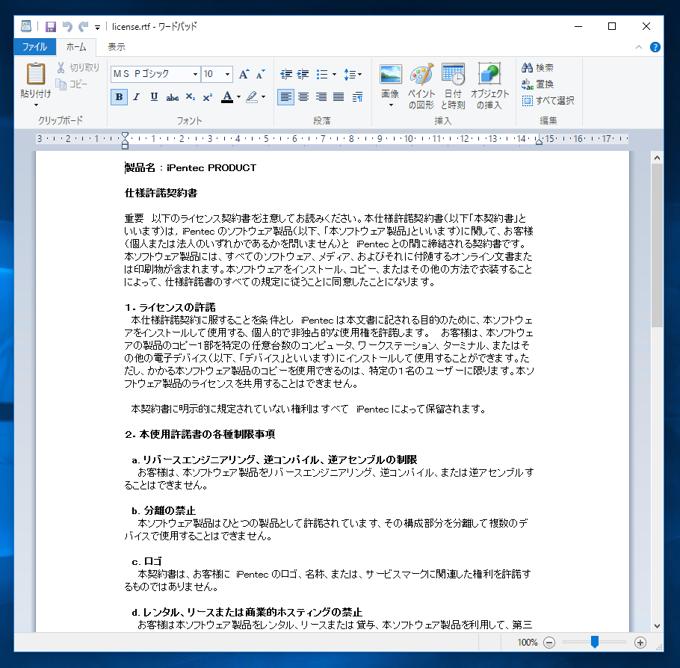Click the heading 1. ライセンスの許諾
The image size is (680, 668).
click(x=170, y=308)
